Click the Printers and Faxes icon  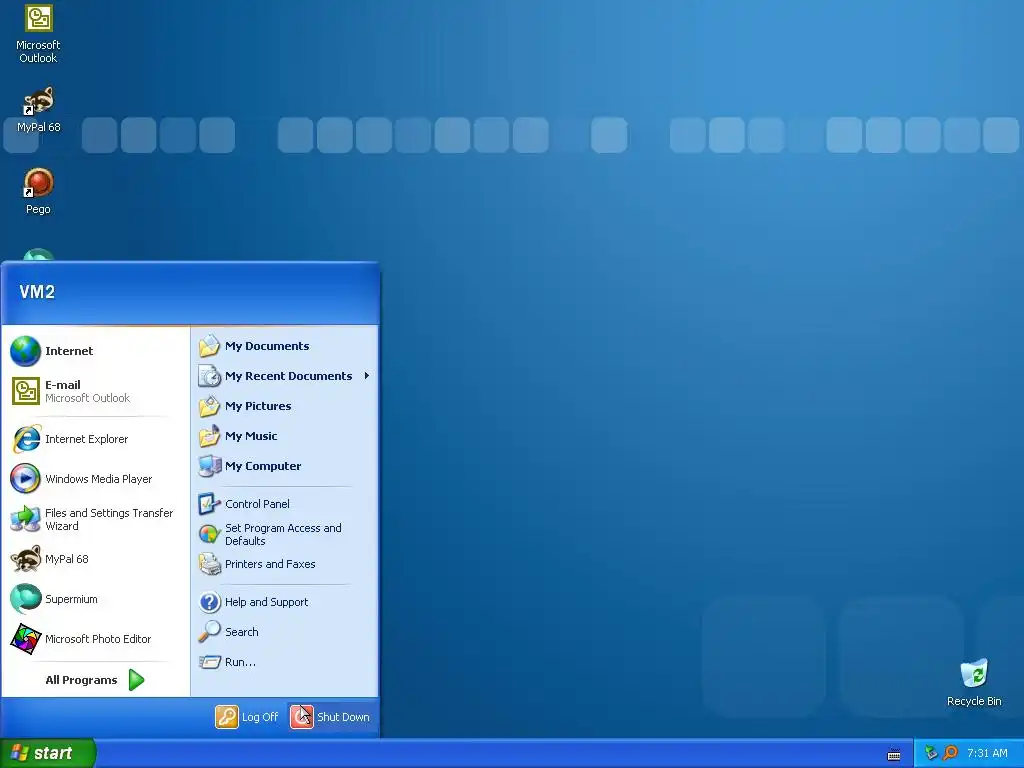point(210,564)
